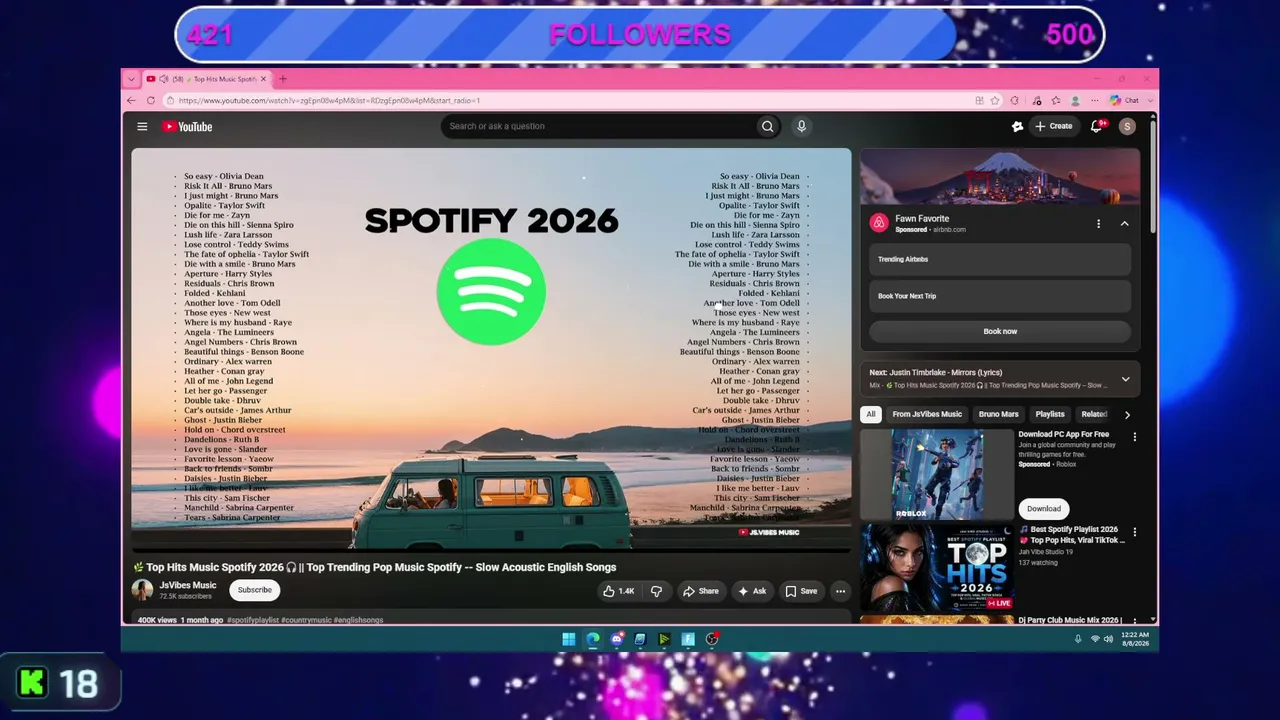Open the Best Spotify Playlist 2026 thumbnail
This screenshot has width=1280, height=720.
[x=937, y=568]
